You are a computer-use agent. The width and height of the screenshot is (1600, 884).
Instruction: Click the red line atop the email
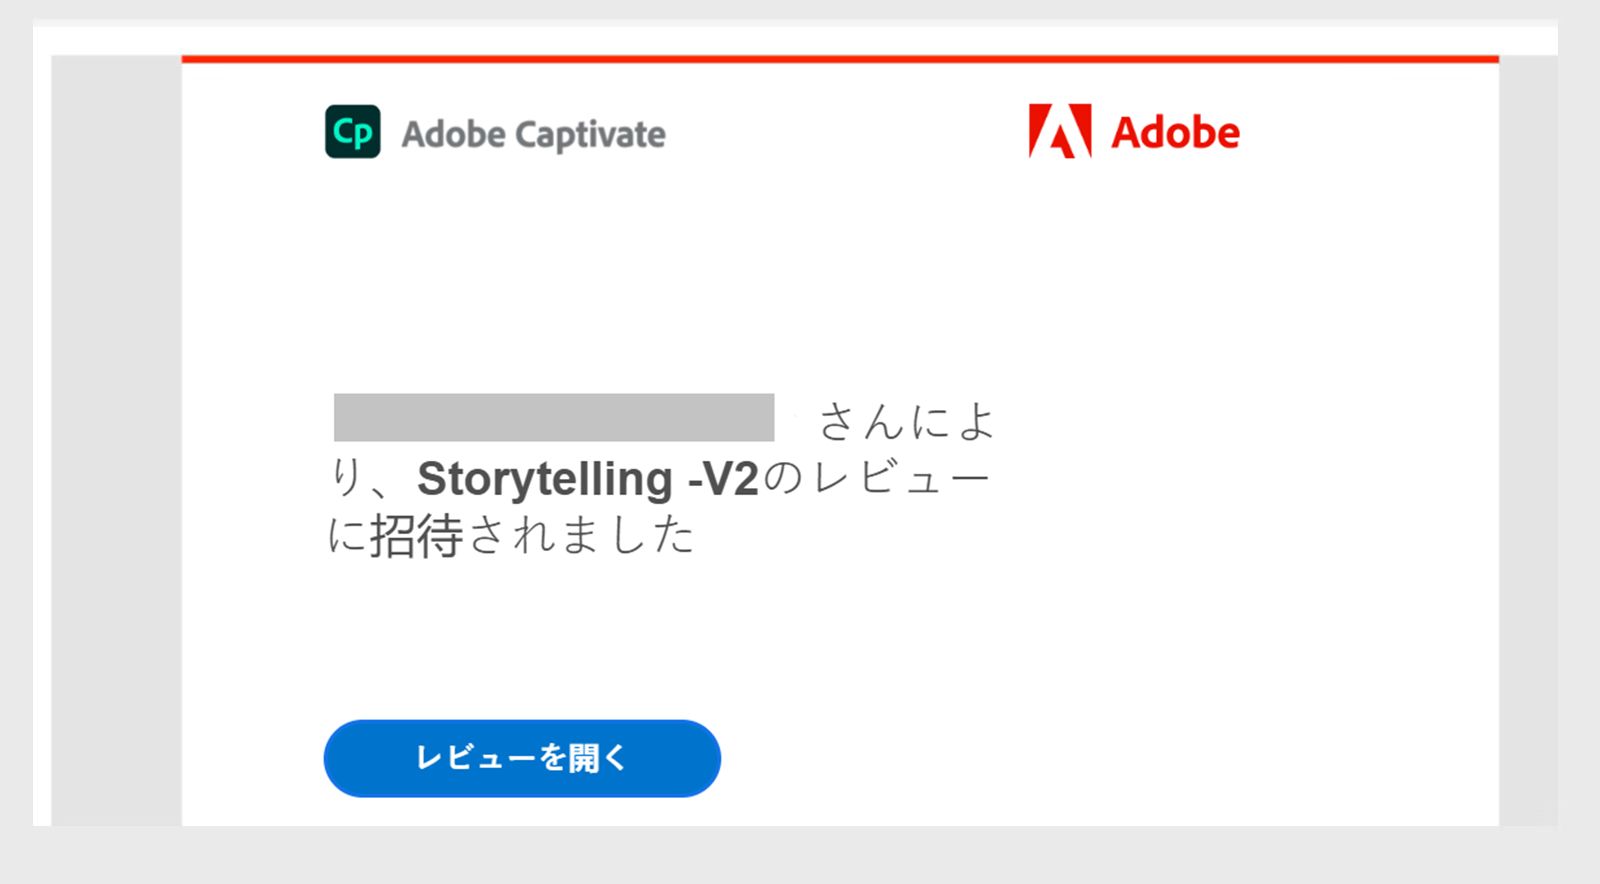840,59
